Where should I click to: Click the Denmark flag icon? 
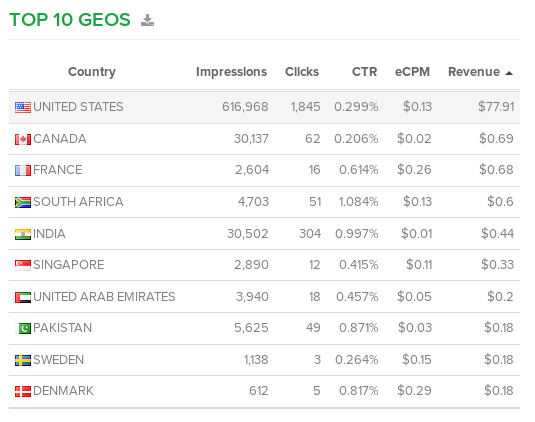(x=23, y=391)
